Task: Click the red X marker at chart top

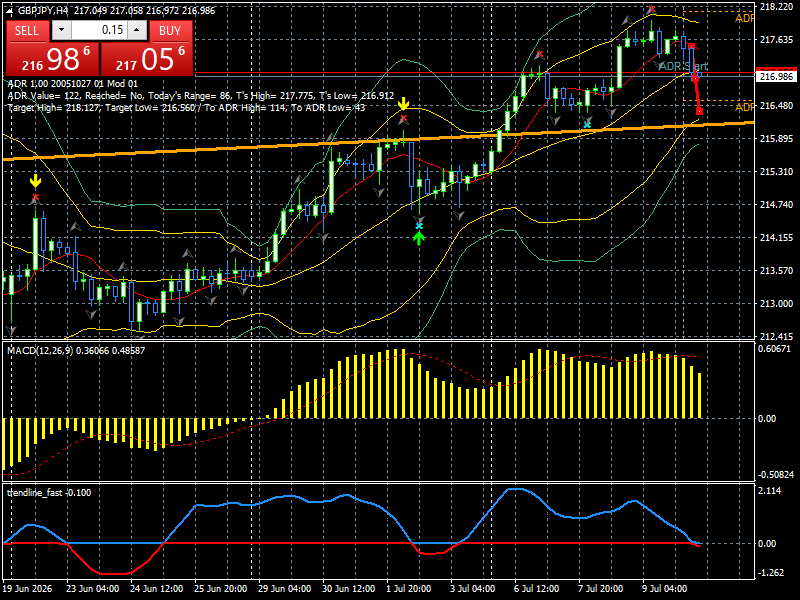Action: click(x=652, y=9)
